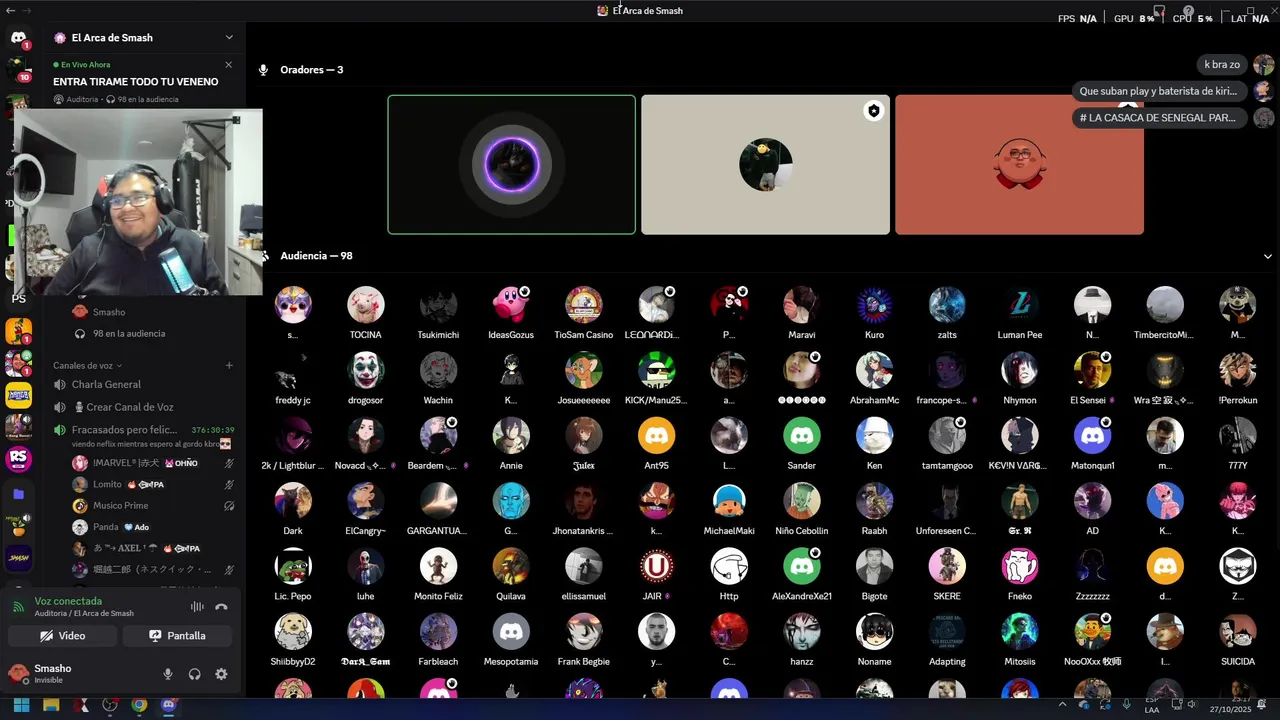Viewport: 1280px width, 720px height.
Task: Open audience member AbrahamMc
Action: tap(874, 378)
